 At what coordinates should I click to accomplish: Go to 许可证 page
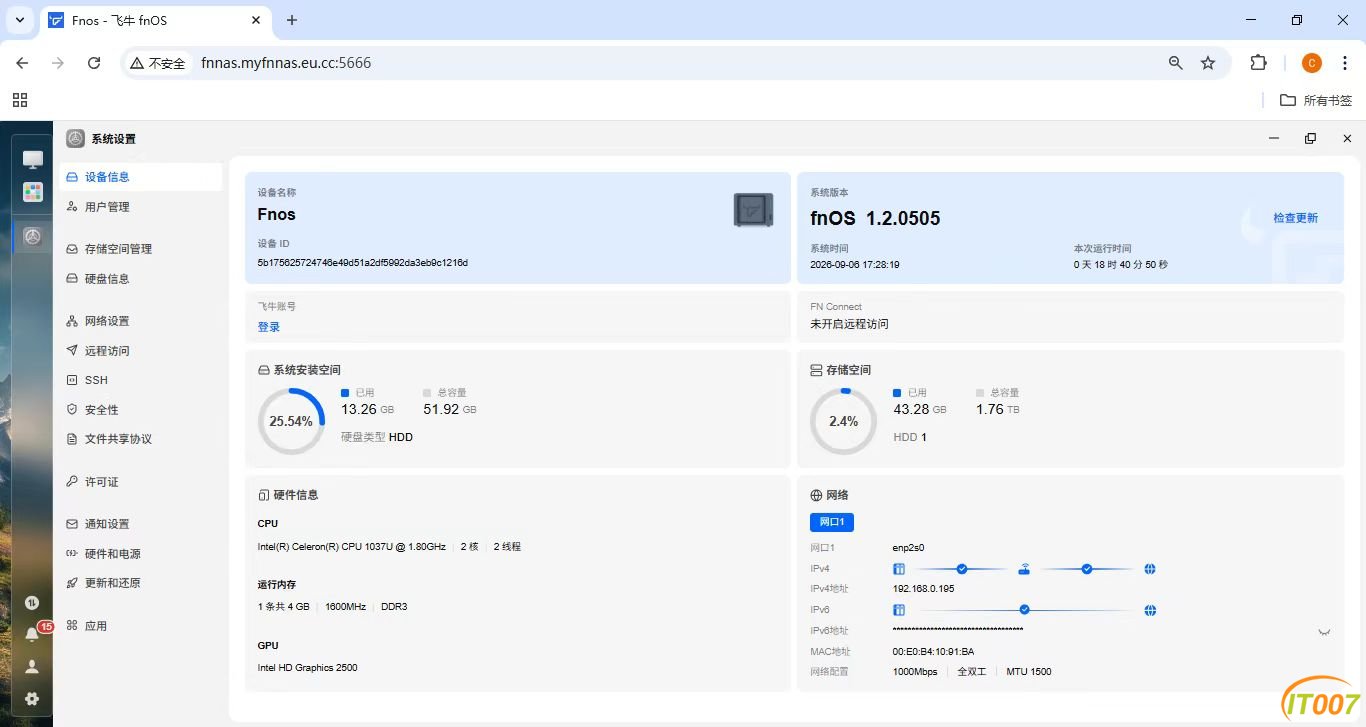pos(141,482)
